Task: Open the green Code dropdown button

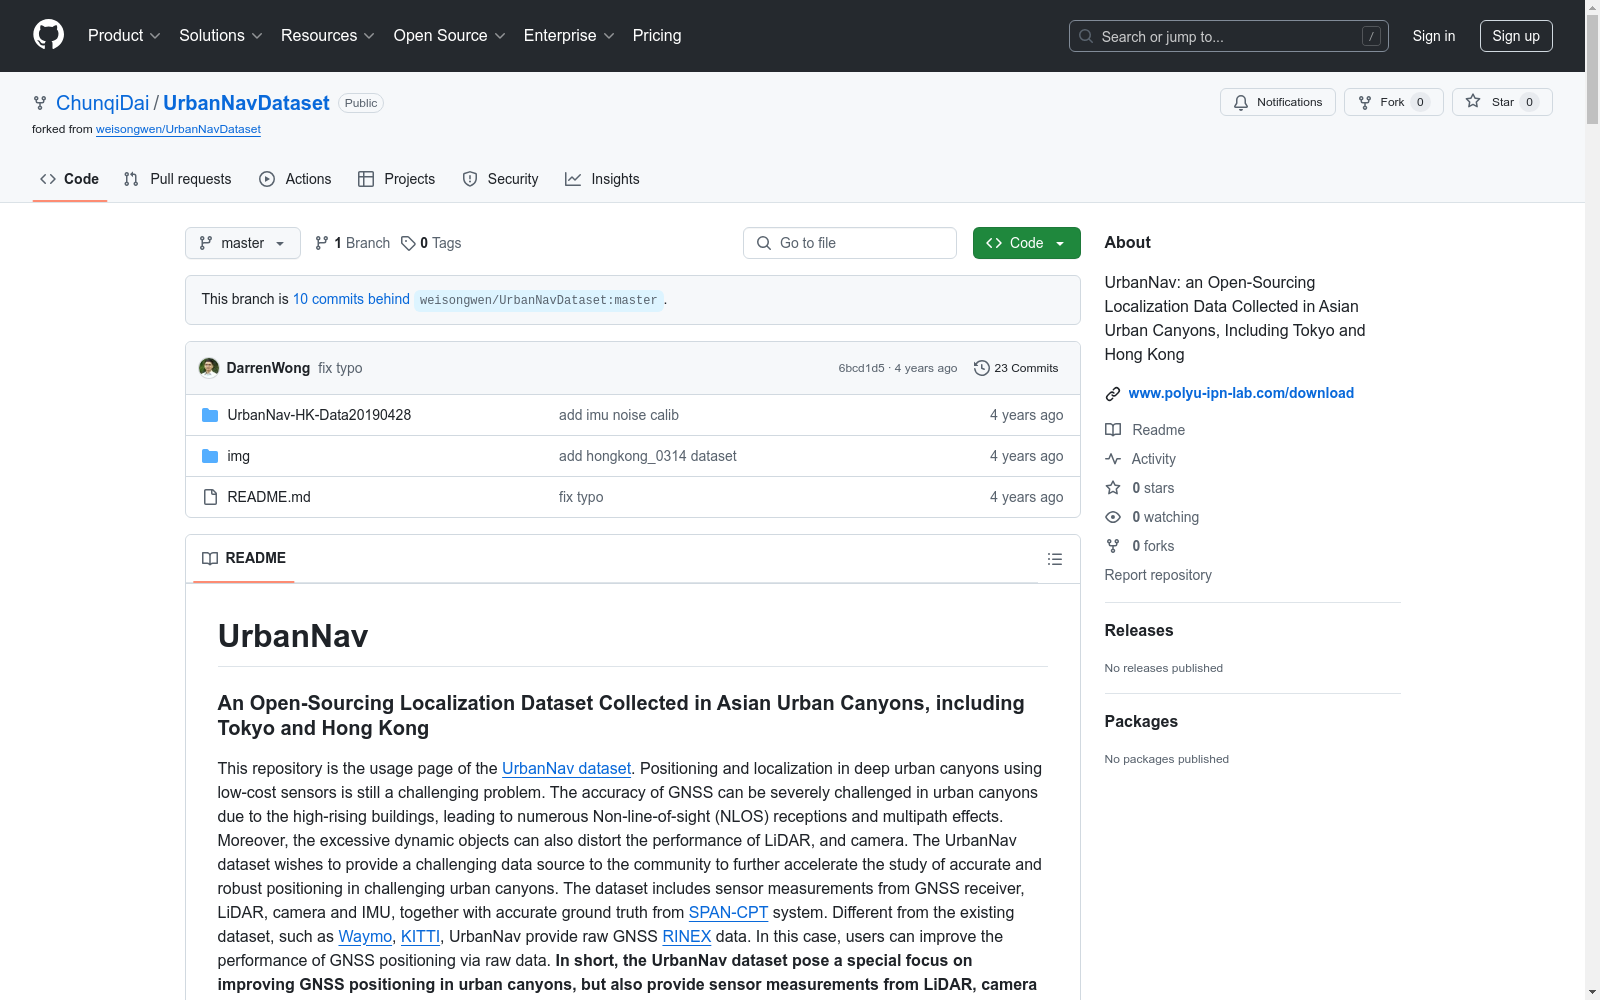Action: 1026,243
